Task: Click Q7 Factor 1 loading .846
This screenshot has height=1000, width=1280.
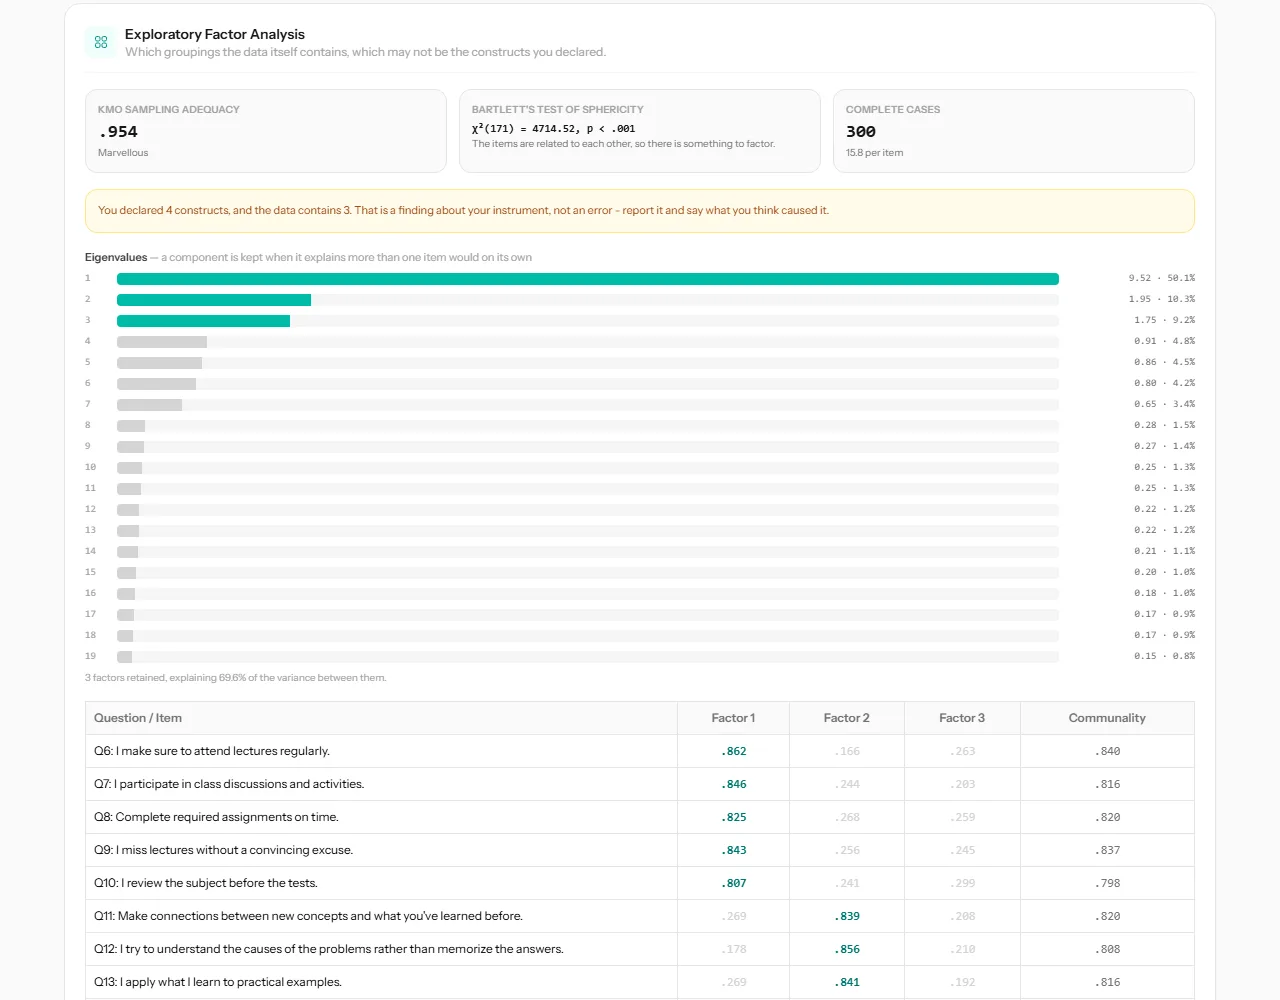Action: point(734,784)
